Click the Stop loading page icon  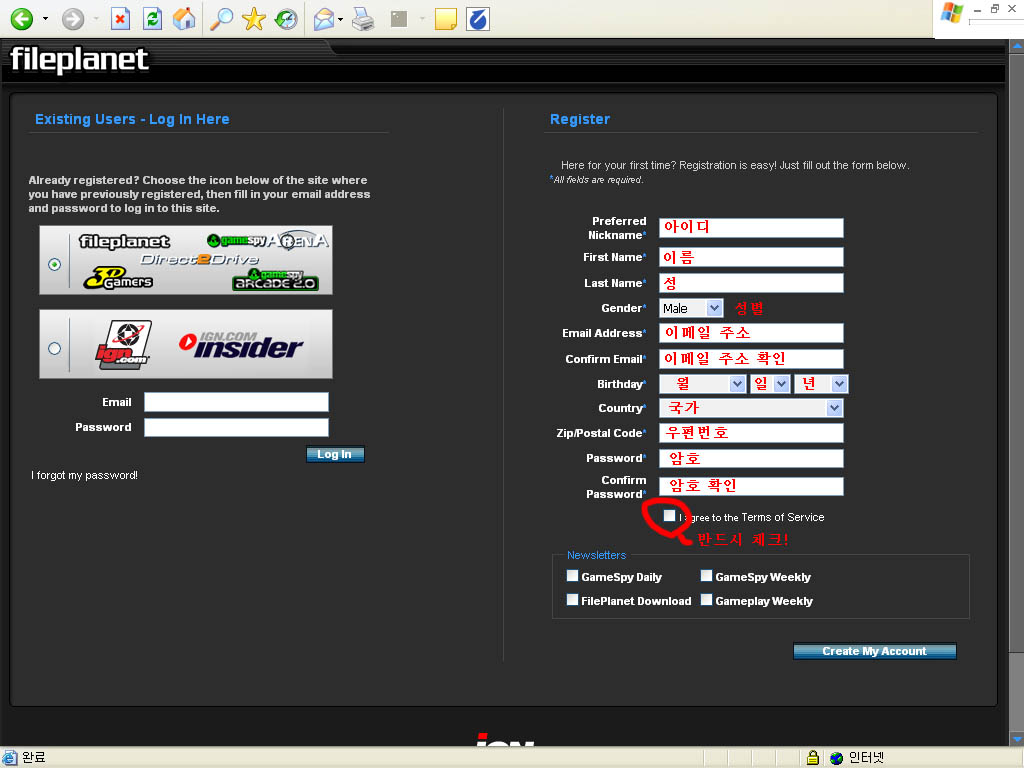pyautogui.click(x=120, y=19)
